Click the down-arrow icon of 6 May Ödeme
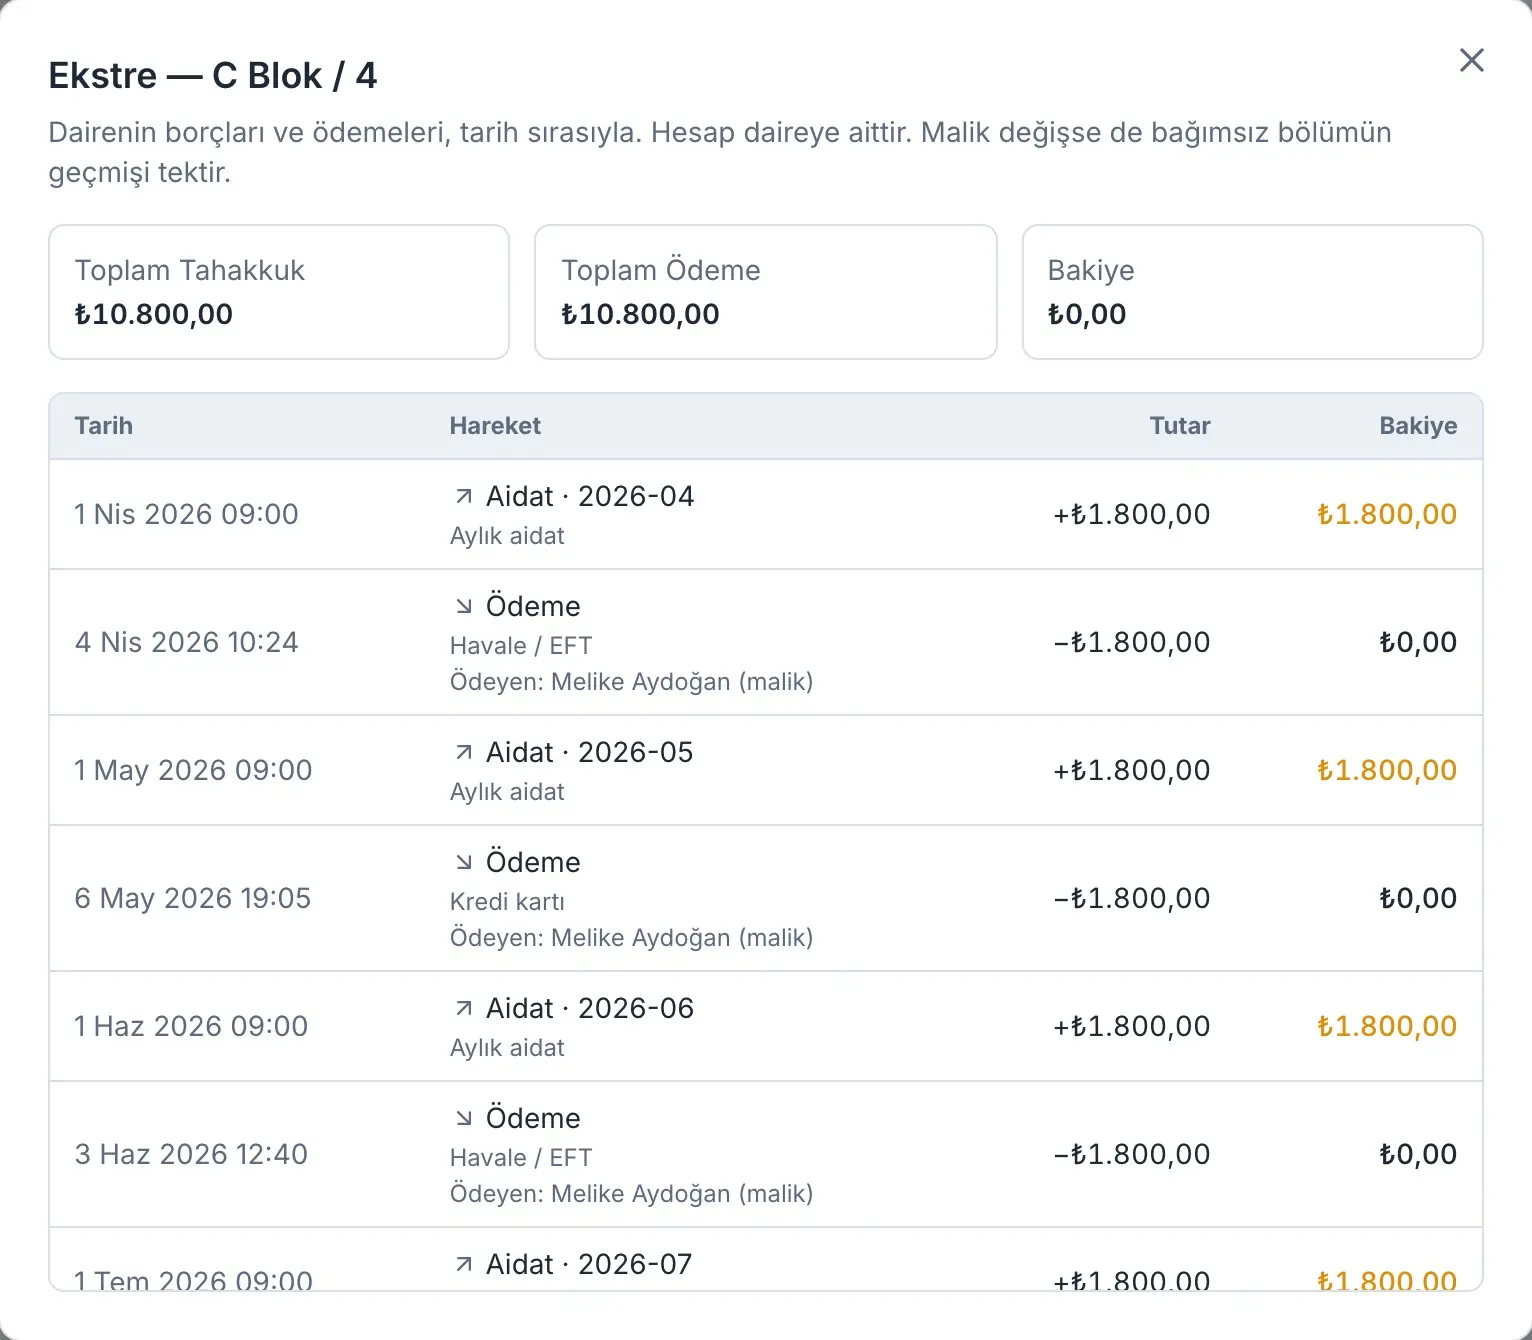The height and width of the screenshot is (1340, 1532). click(x=464, y=862)
